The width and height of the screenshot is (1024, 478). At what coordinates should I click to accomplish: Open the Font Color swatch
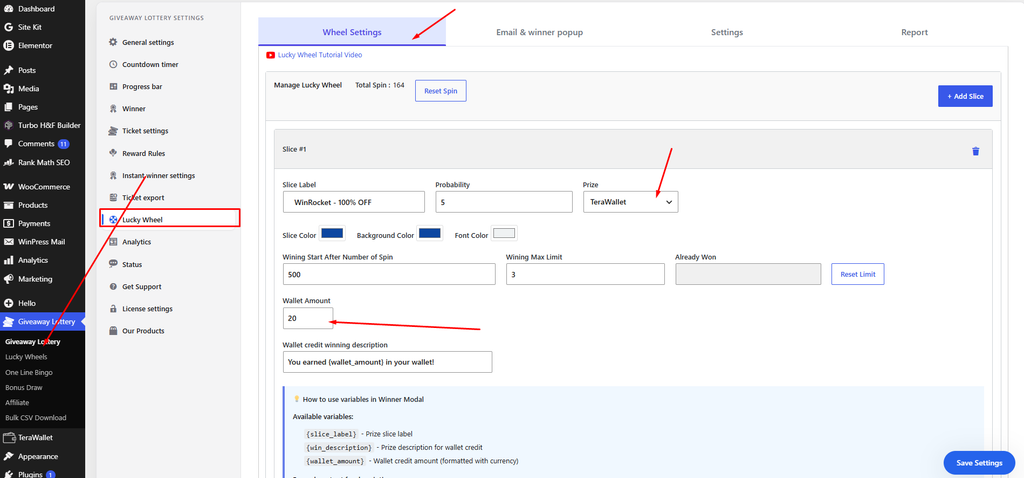coord(504,233)
